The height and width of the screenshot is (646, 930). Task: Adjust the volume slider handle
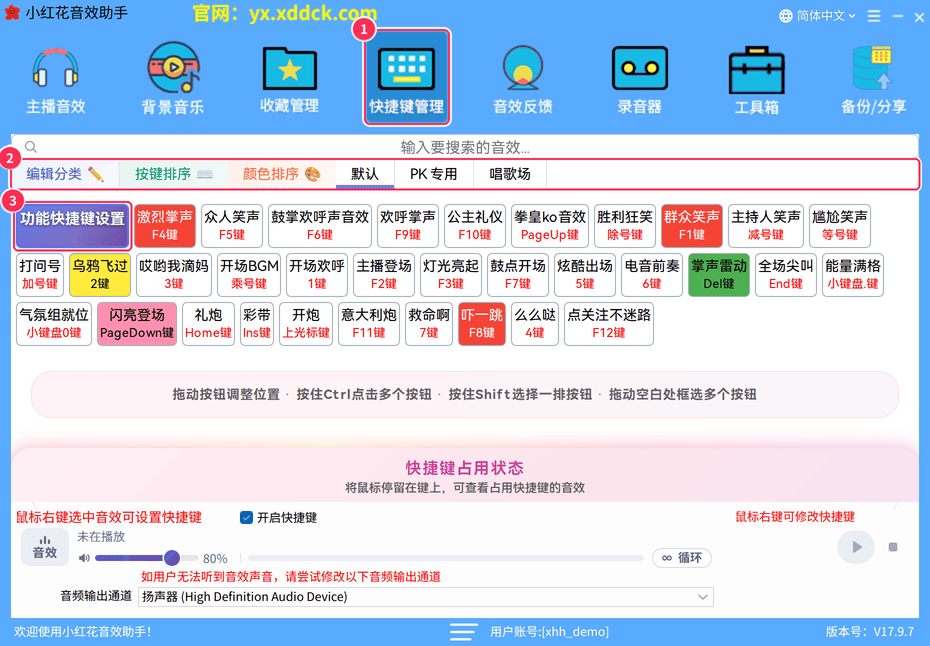pyautogui.click(x=172, y=558)
